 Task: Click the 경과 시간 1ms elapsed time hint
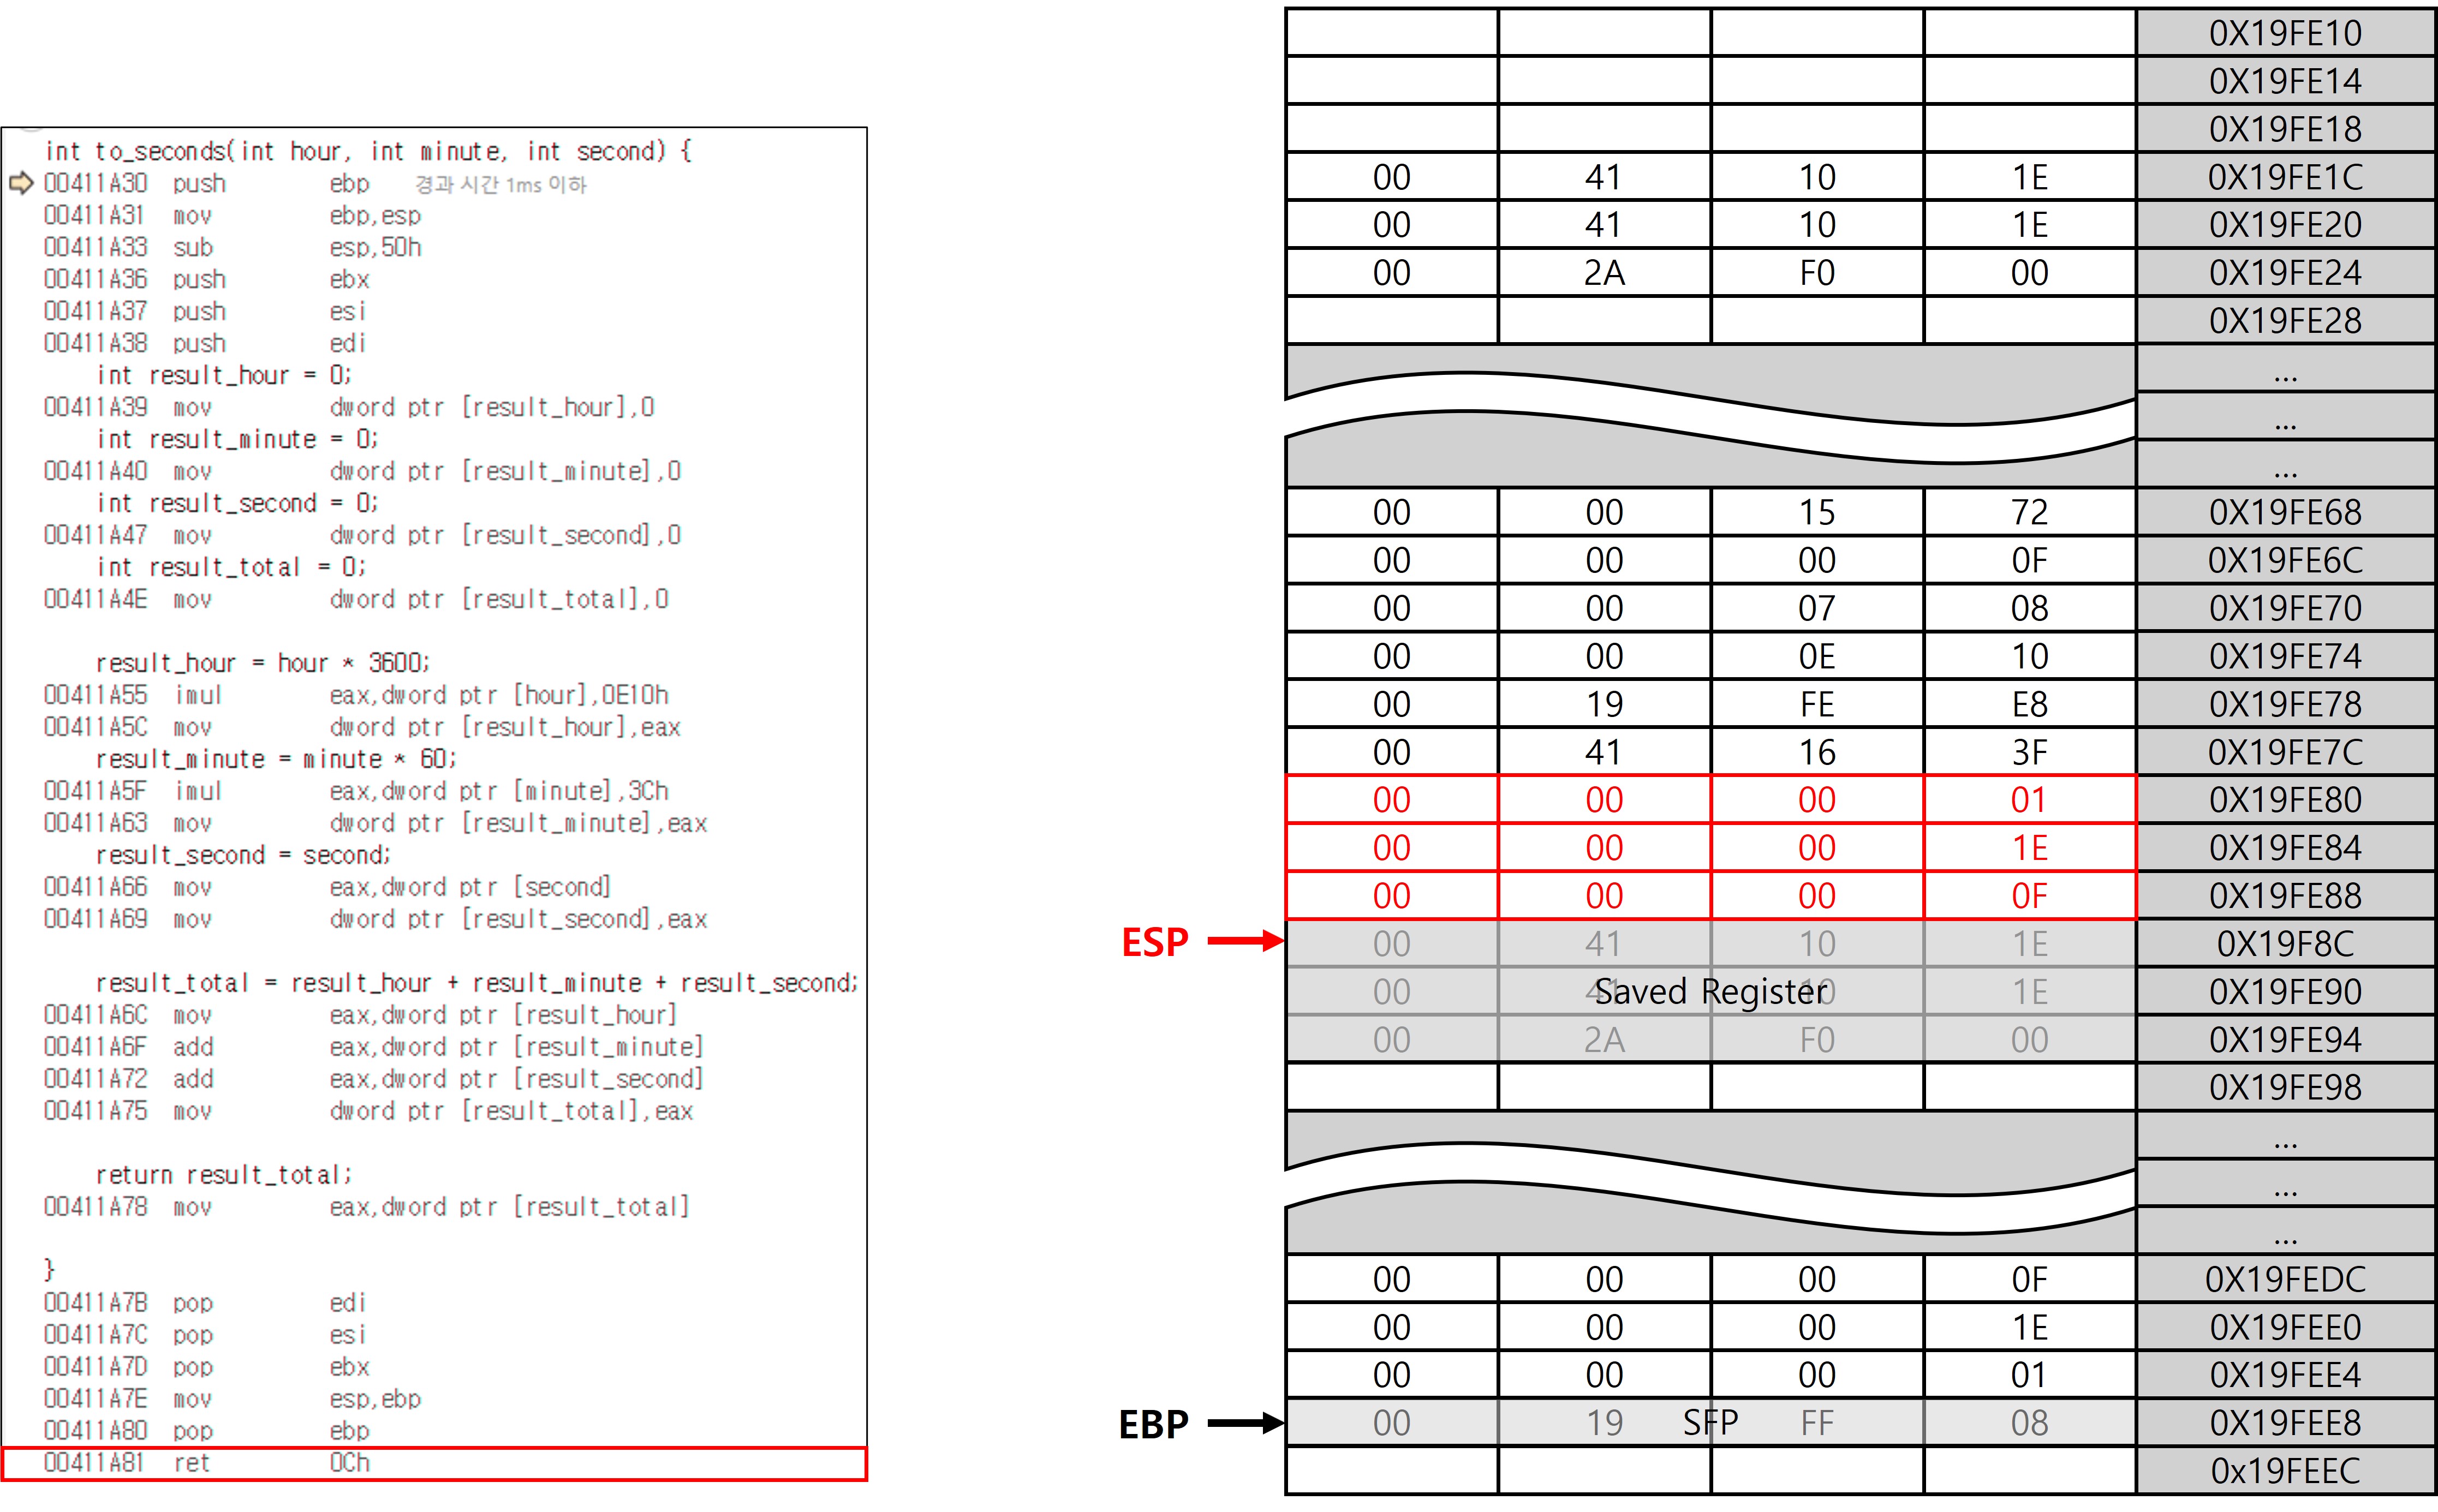pos(500,185)
